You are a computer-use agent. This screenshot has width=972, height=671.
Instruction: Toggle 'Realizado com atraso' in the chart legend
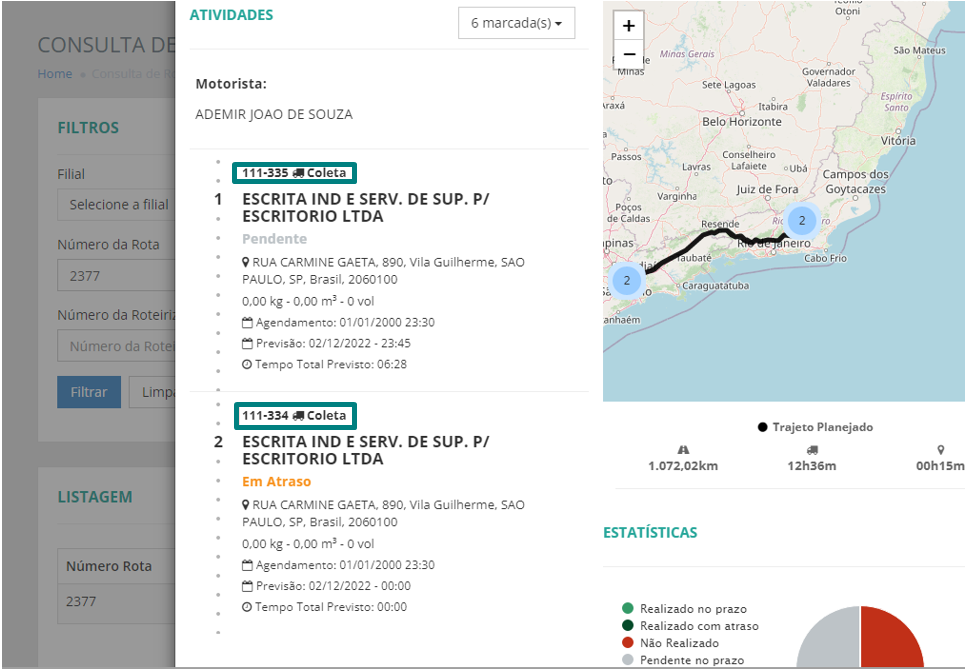[x=698, y=626]
